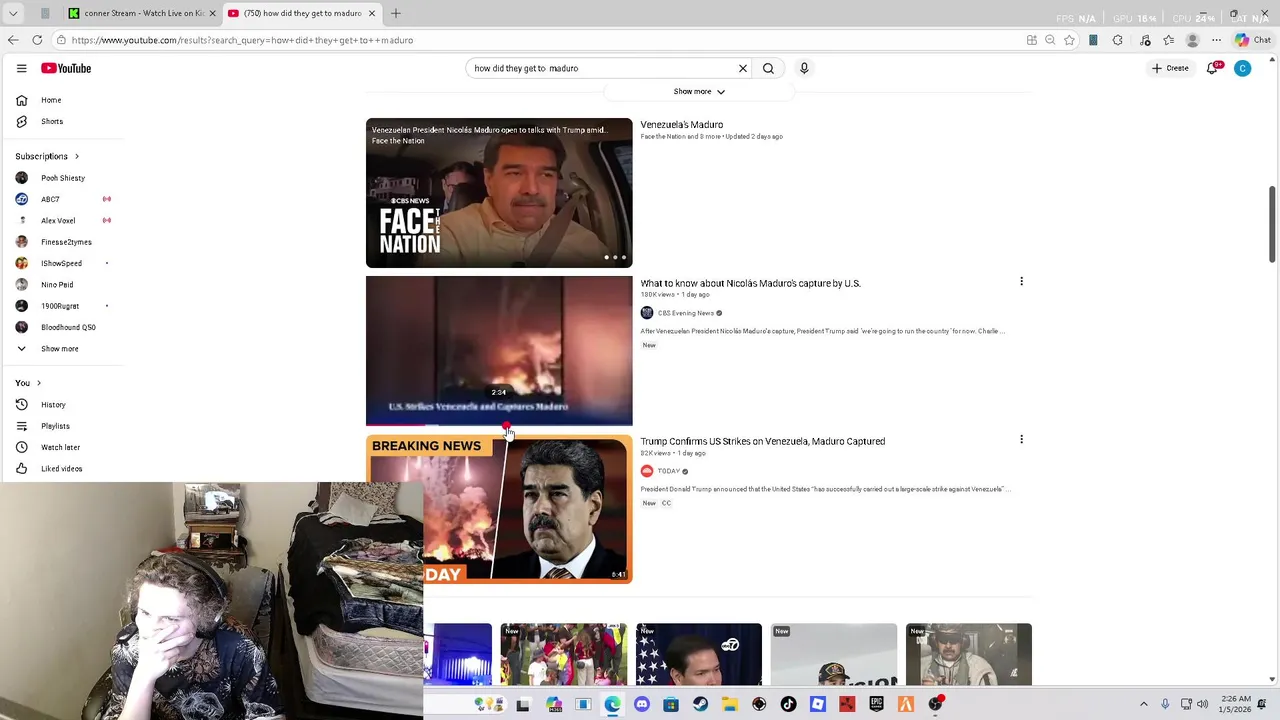Open Microsoft Store from the taskbar
Viewport: 1280px width, 720px height.
[671, 704]
